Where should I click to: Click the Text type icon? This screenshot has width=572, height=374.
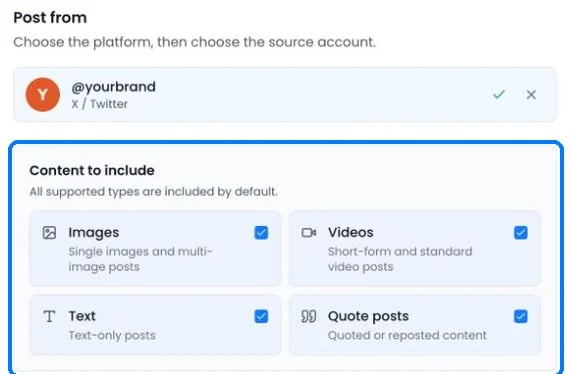pyautogui.click(x=49, y=316)
